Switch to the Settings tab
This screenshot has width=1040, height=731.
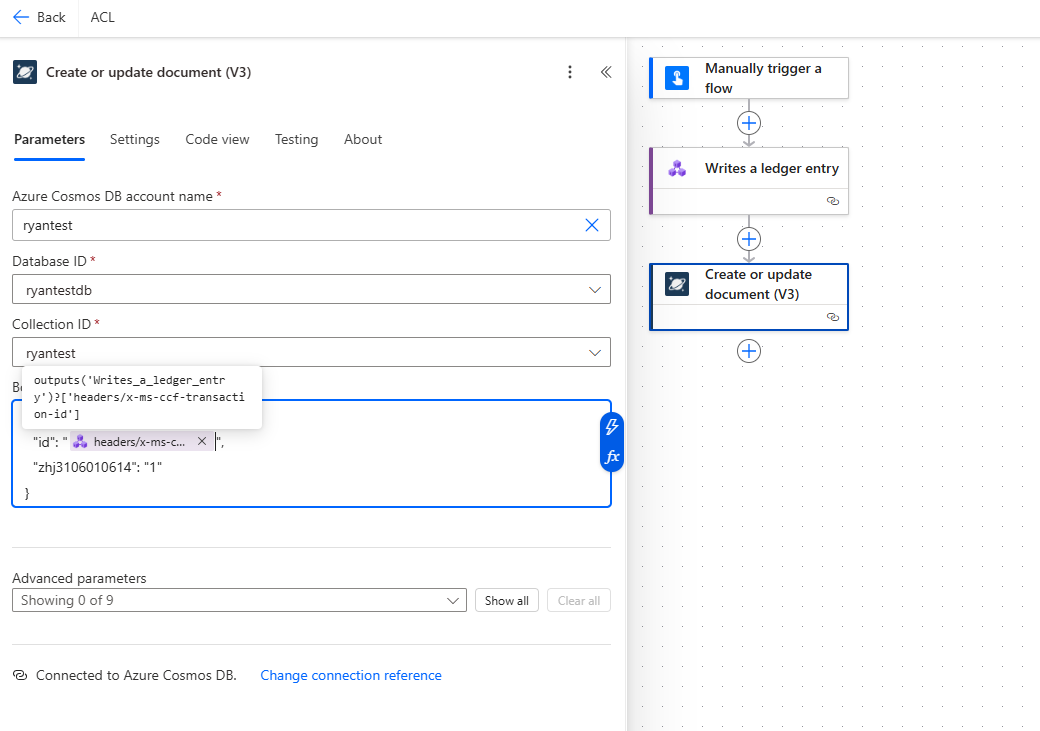(135, 139)
